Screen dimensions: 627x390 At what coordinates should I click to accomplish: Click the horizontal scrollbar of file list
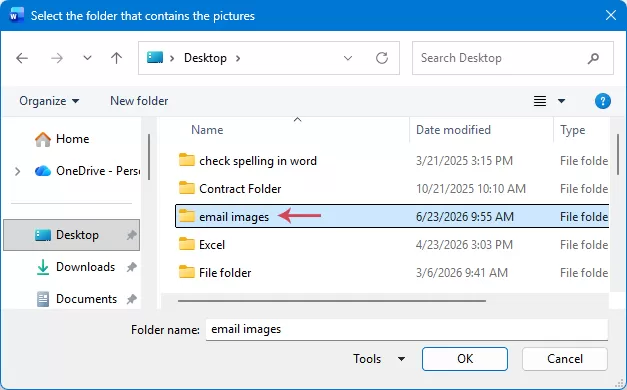[x=332, y=301]
